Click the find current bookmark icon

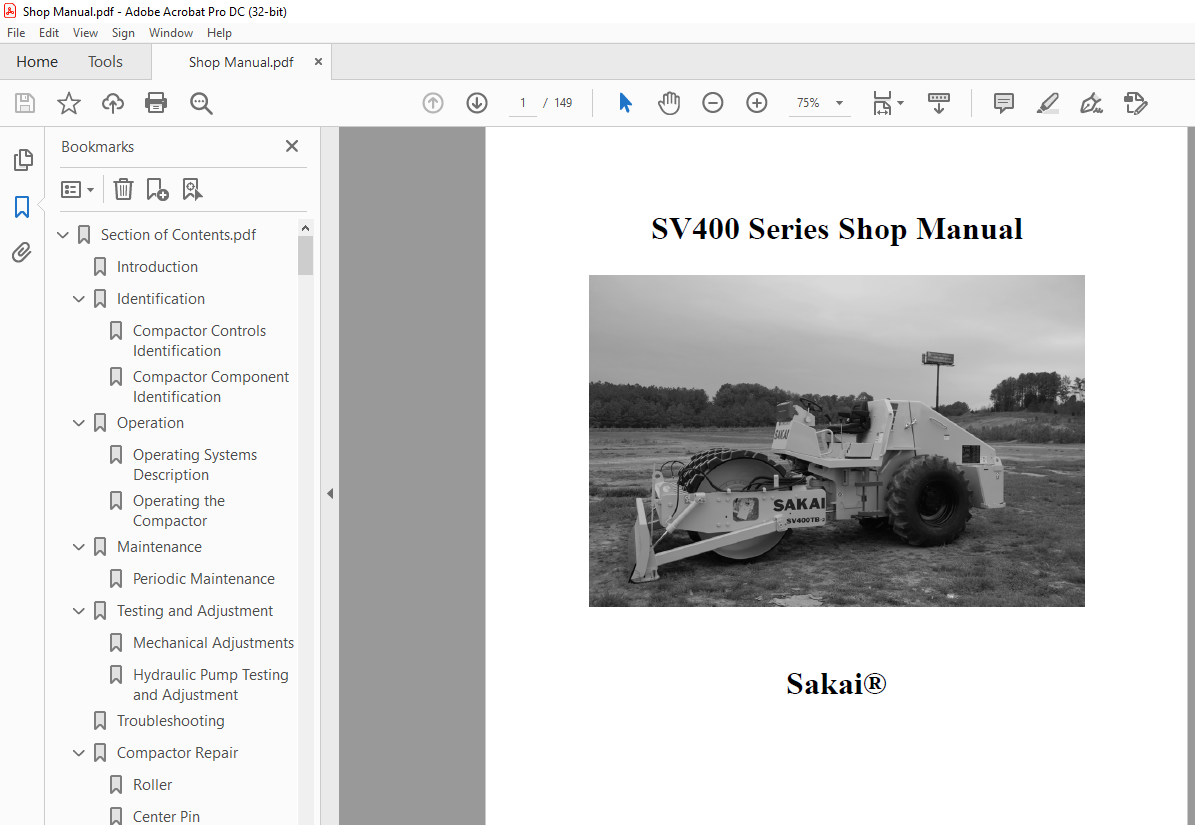192,189
